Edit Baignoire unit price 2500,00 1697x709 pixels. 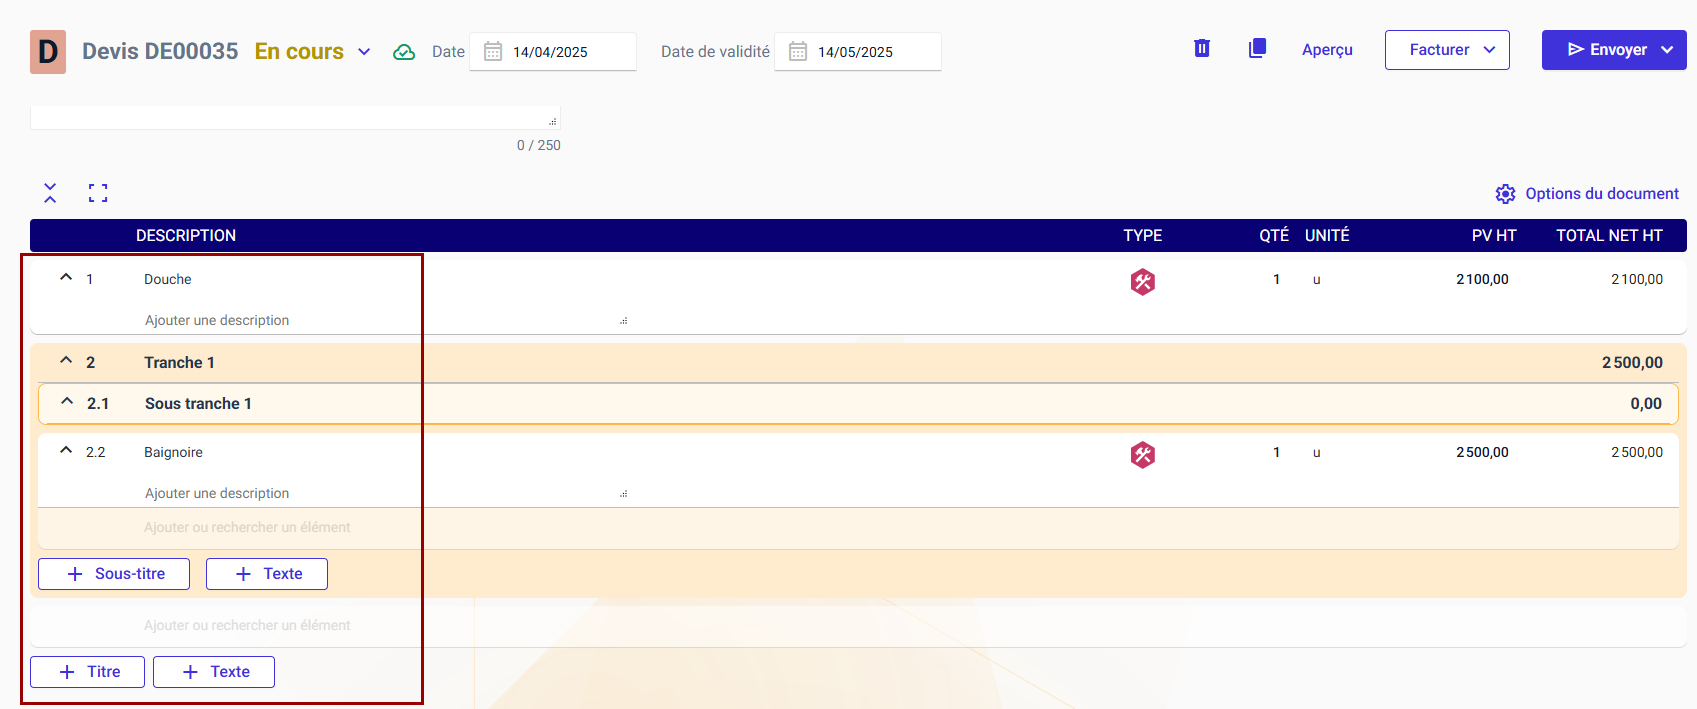(1482, 452)
